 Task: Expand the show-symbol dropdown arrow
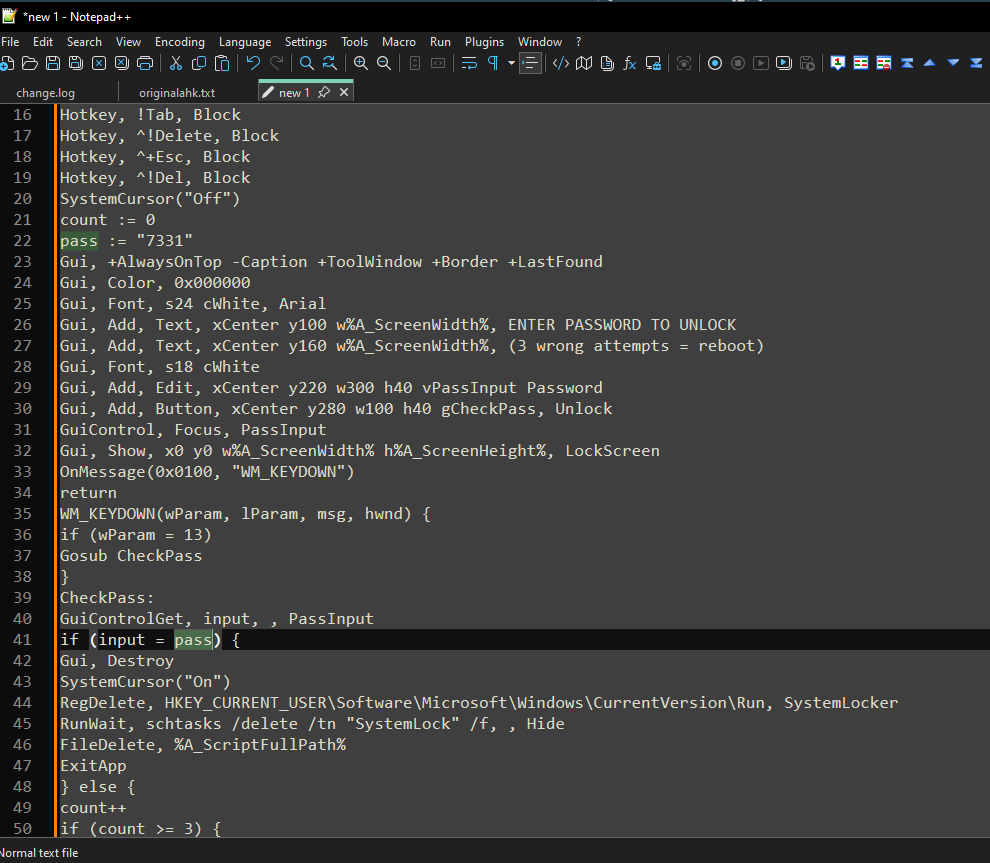point(511,63)
